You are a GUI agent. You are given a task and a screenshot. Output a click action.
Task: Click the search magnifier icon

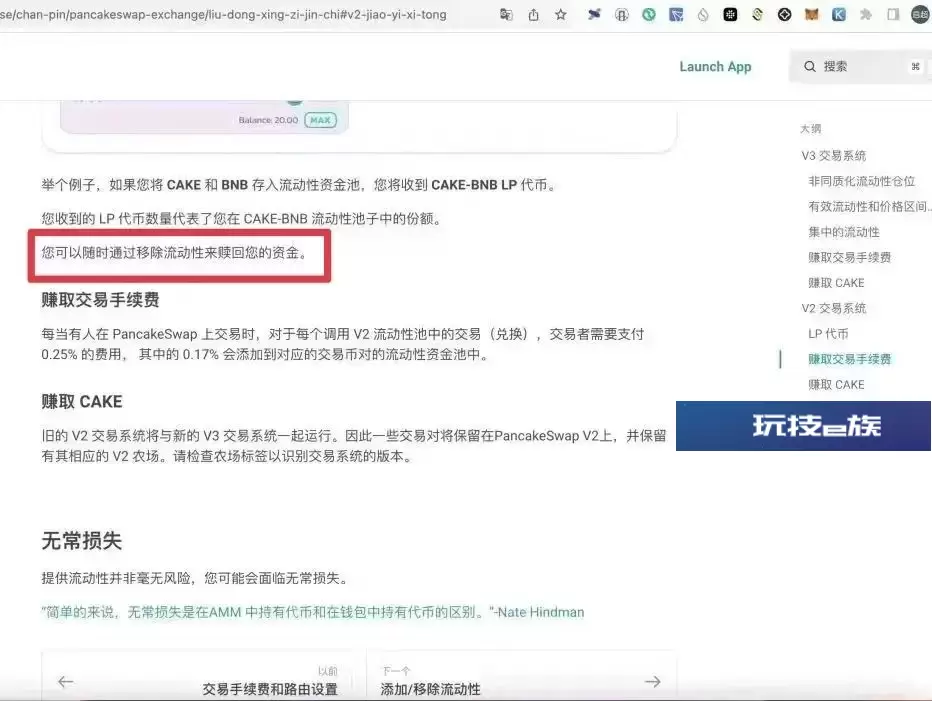tap(810, 67)
